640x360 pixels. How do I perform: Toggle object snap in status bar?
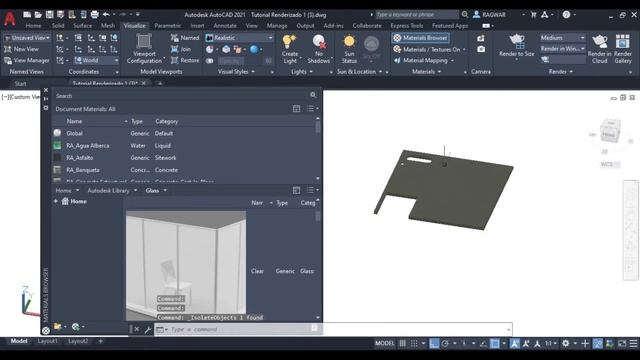coord(495,344)
